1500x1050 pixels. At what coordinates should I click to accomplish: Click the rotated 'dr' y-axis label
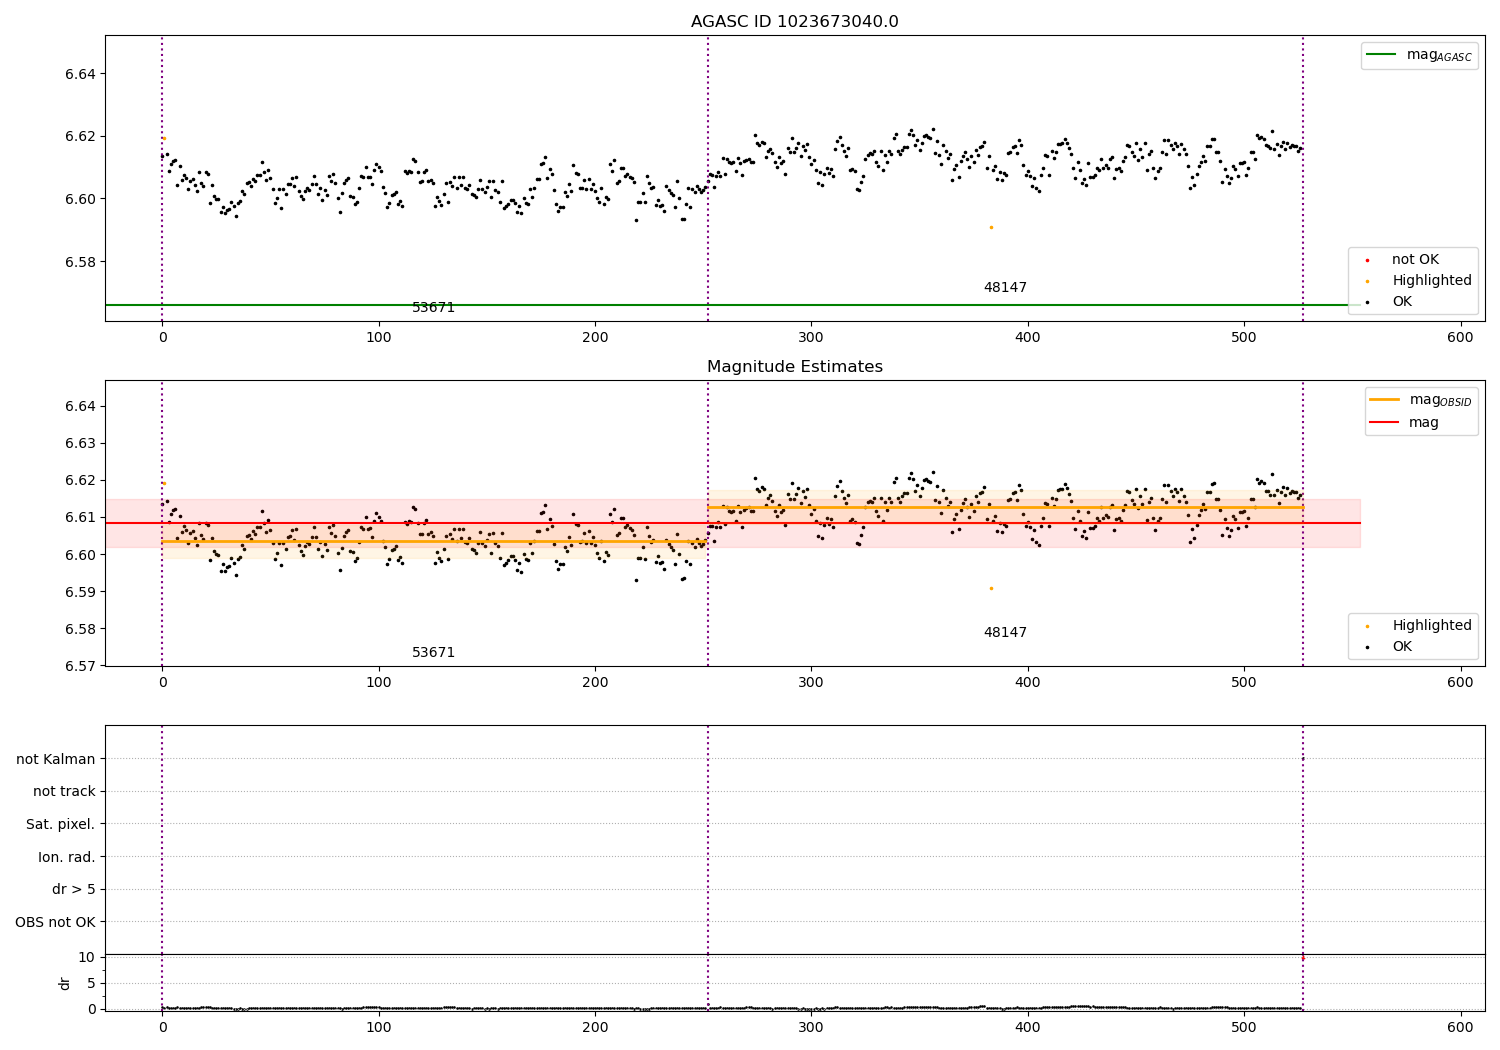(x=65, y=983)
